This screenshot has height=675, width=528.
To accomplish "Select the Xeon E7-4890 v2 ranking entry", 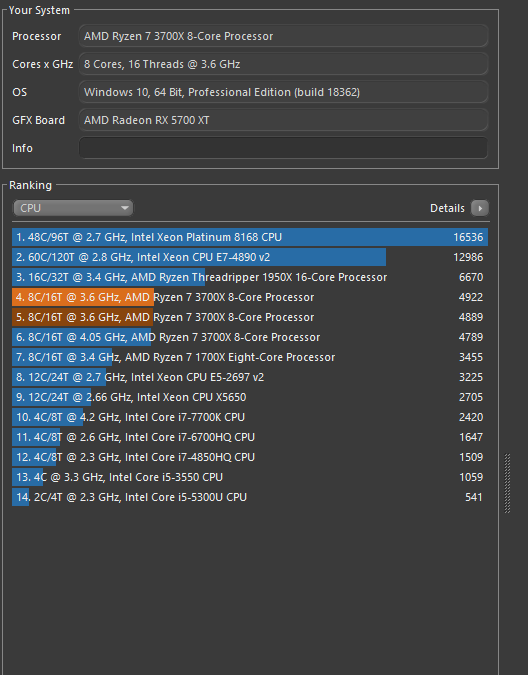I will point(250,257).
